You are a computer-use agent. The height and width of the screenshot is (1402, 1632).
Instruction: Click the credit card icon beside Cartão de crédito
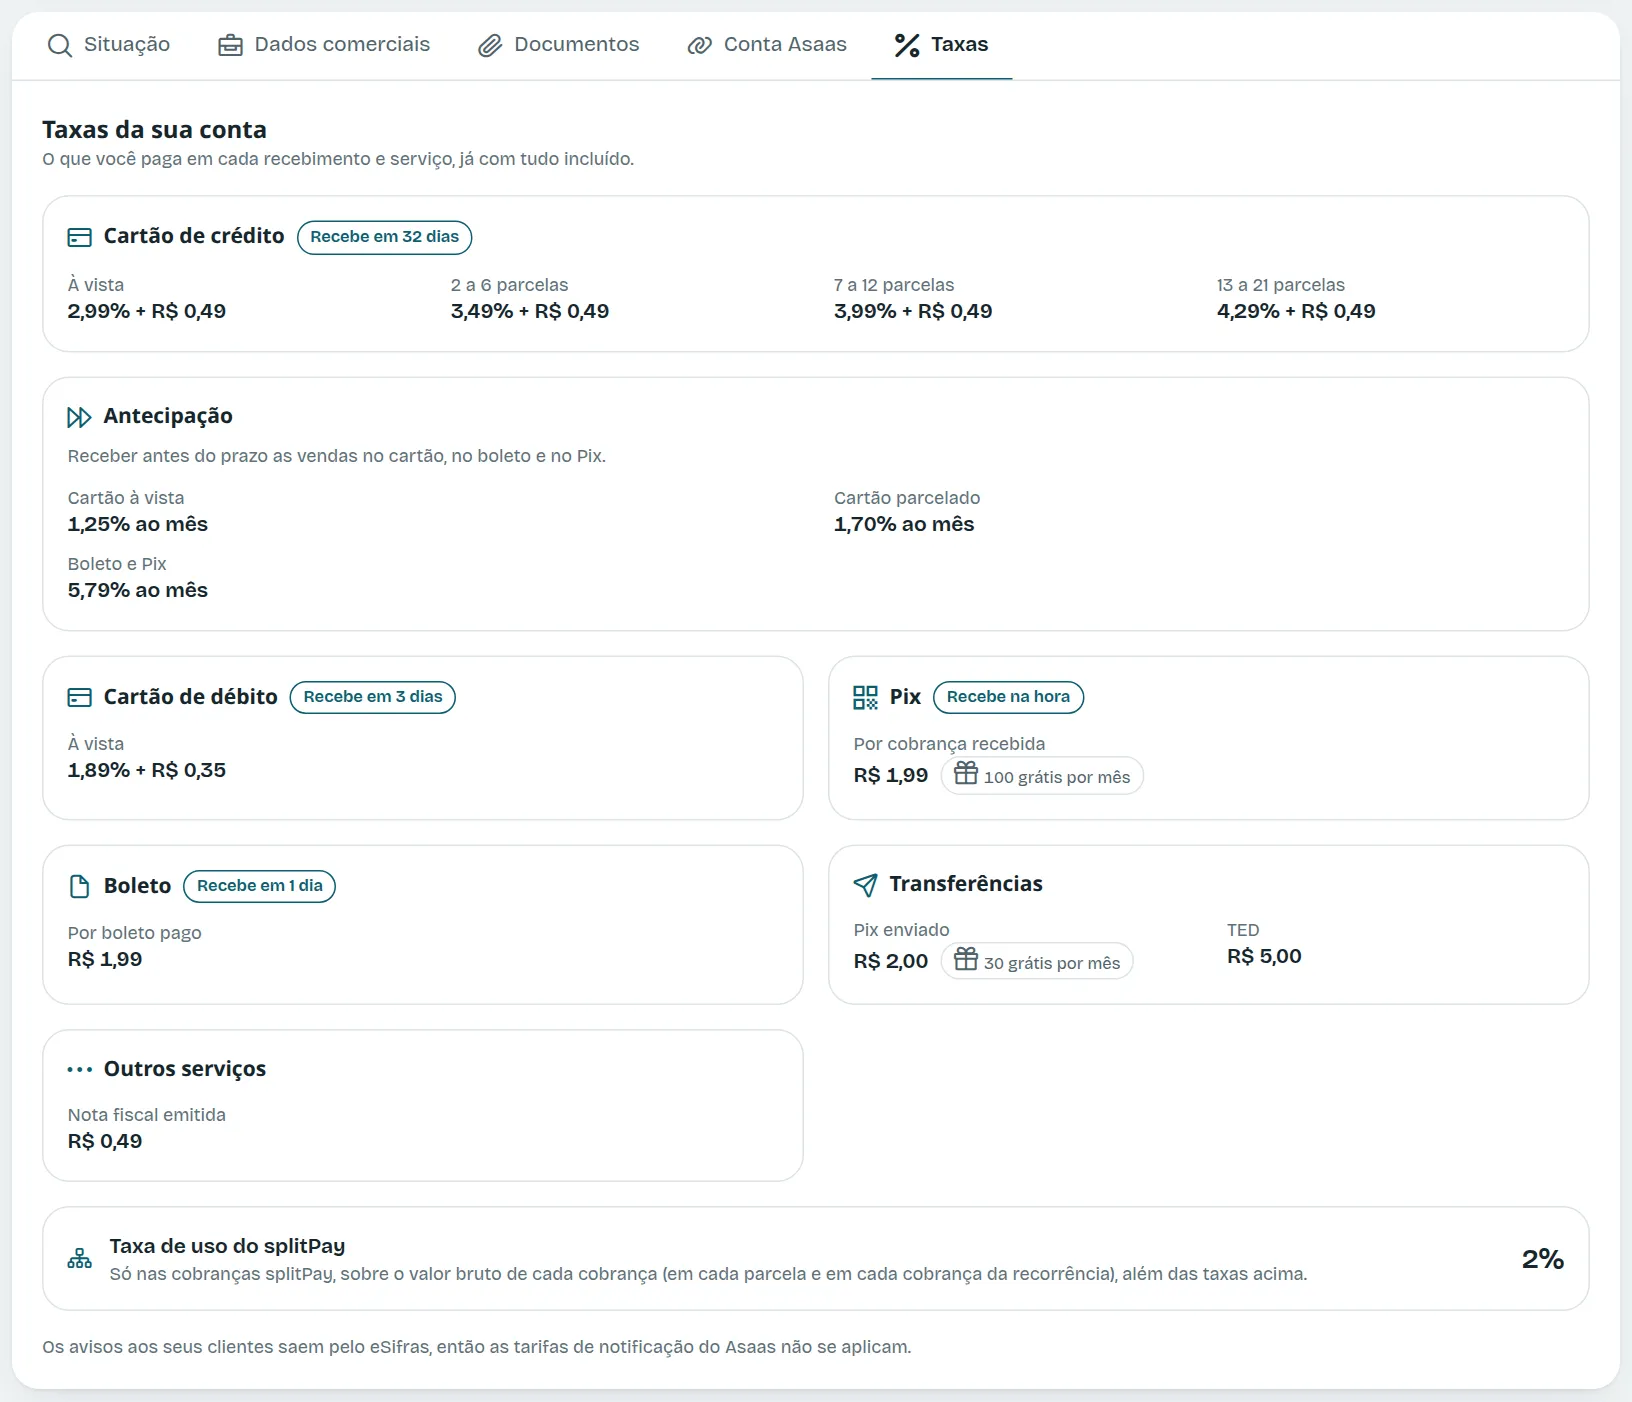point(79,237)
